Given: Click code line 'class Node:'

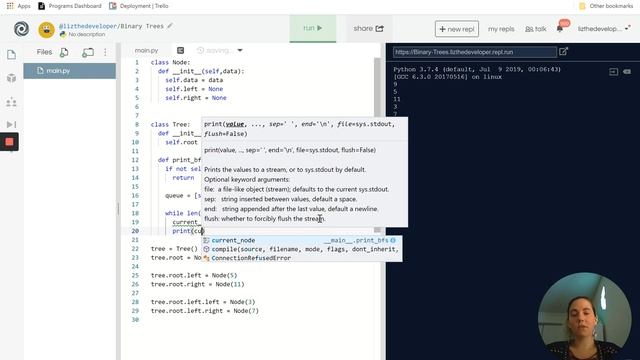Looking at the screenshot, I should [x=170, y=62].
